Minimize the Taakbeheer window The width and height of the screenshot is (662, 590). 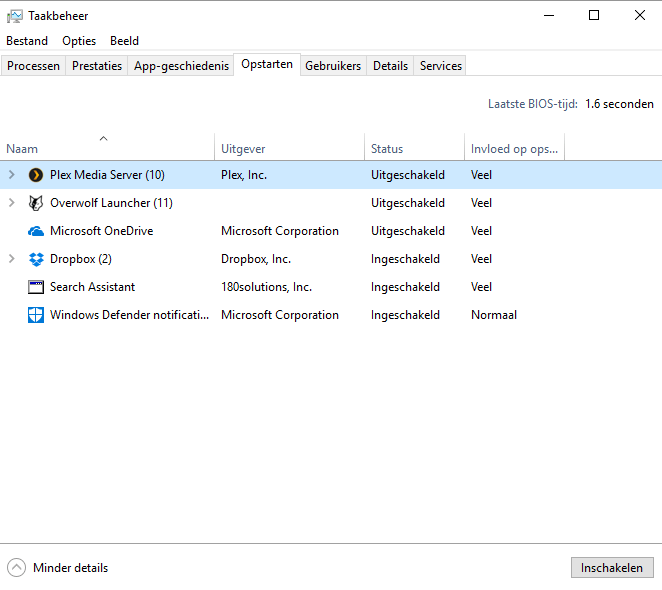[549, 16]
